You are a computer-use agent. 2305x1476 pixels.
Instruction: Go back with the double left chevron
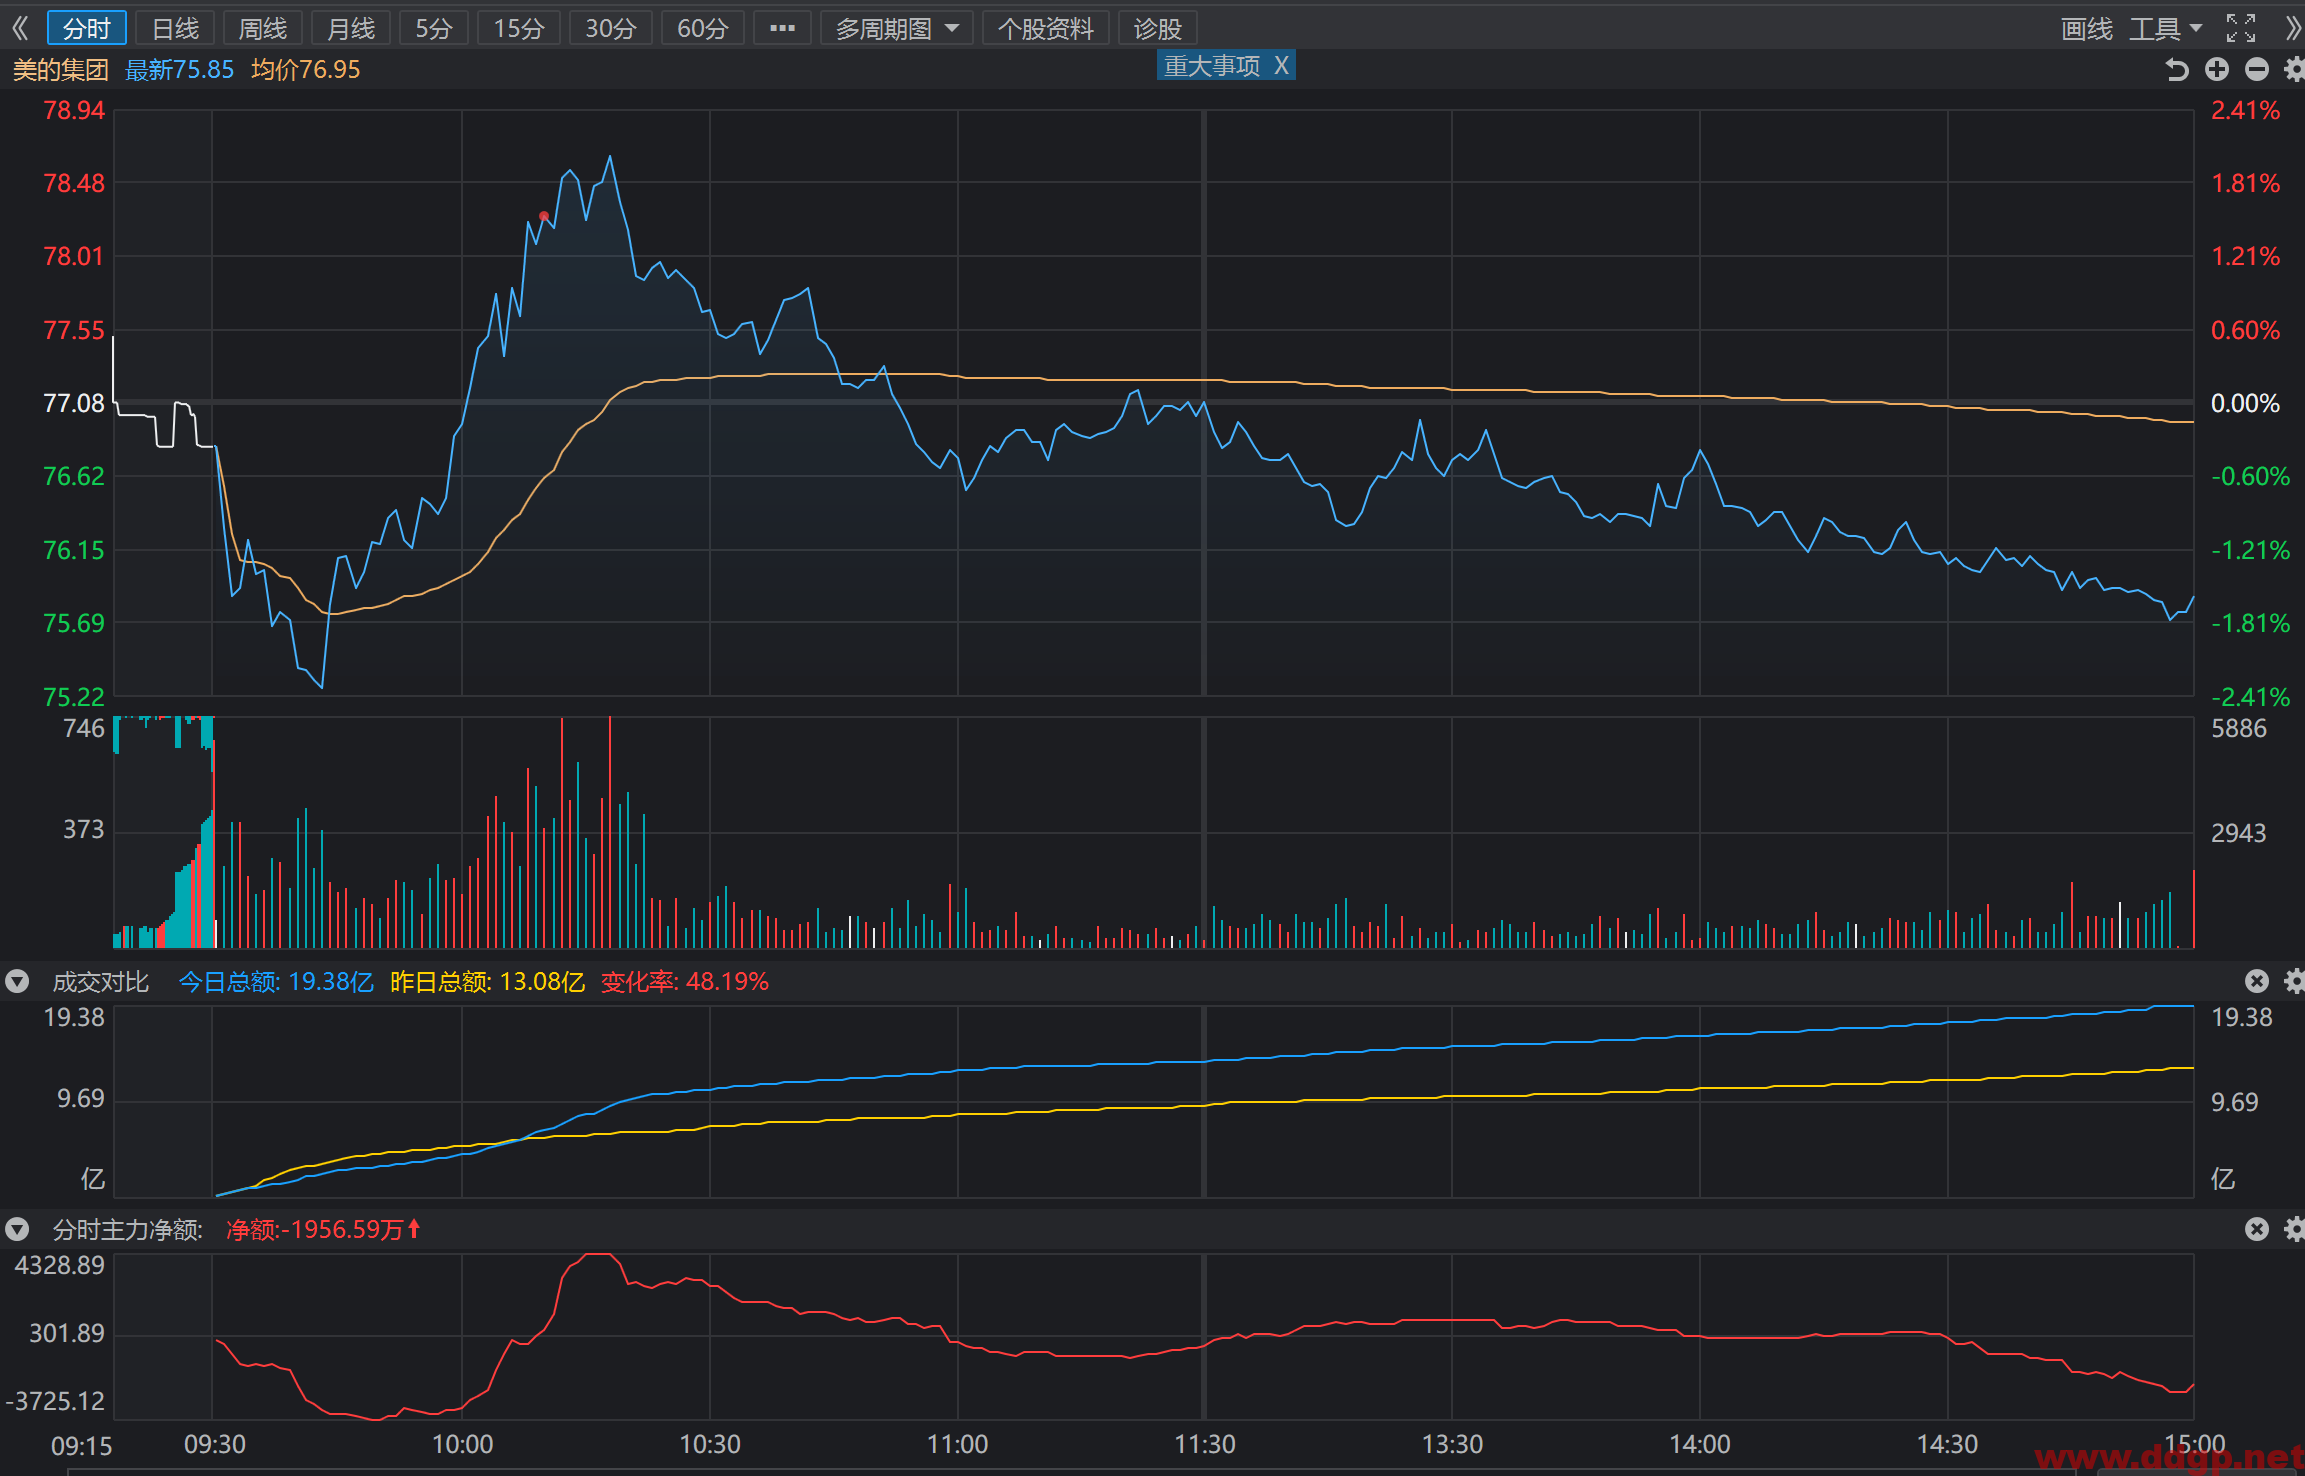tap(20, 28)
